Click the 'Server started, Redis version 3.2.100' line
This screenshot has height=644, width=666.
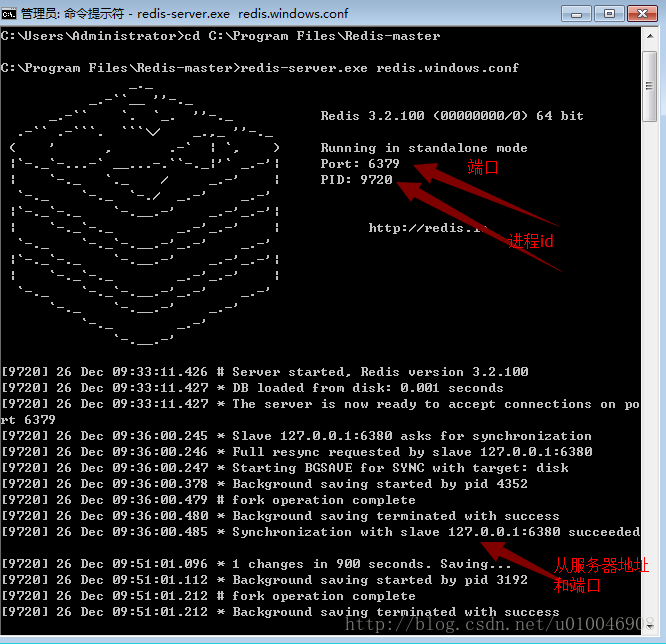click(x=265, y=372)
